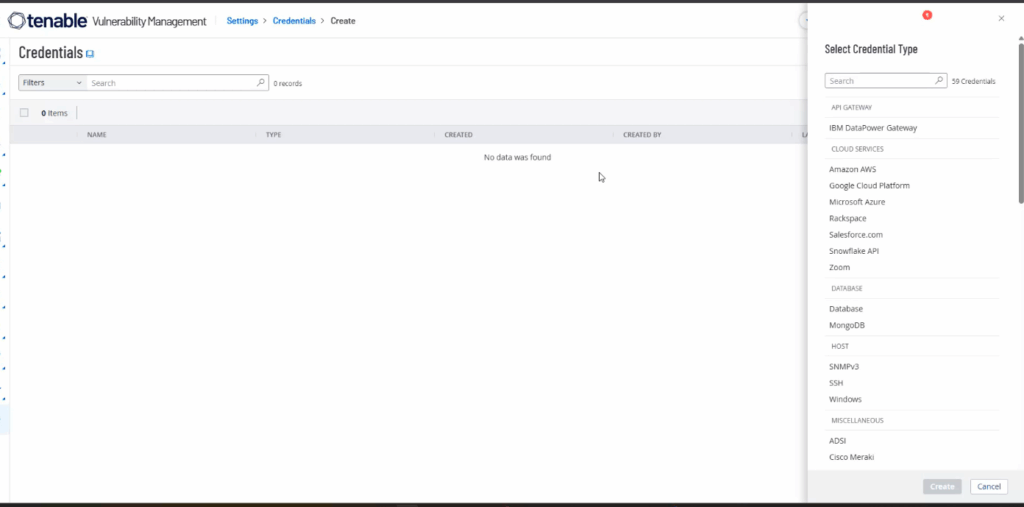Click the Tenable logo icon

[x=16, y=21]
